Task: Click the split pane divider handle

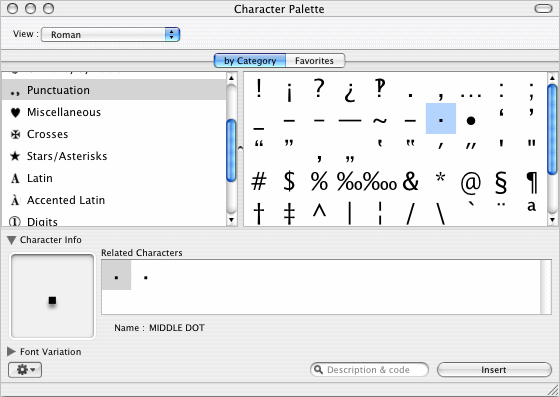Action: (x=240, y=148)
